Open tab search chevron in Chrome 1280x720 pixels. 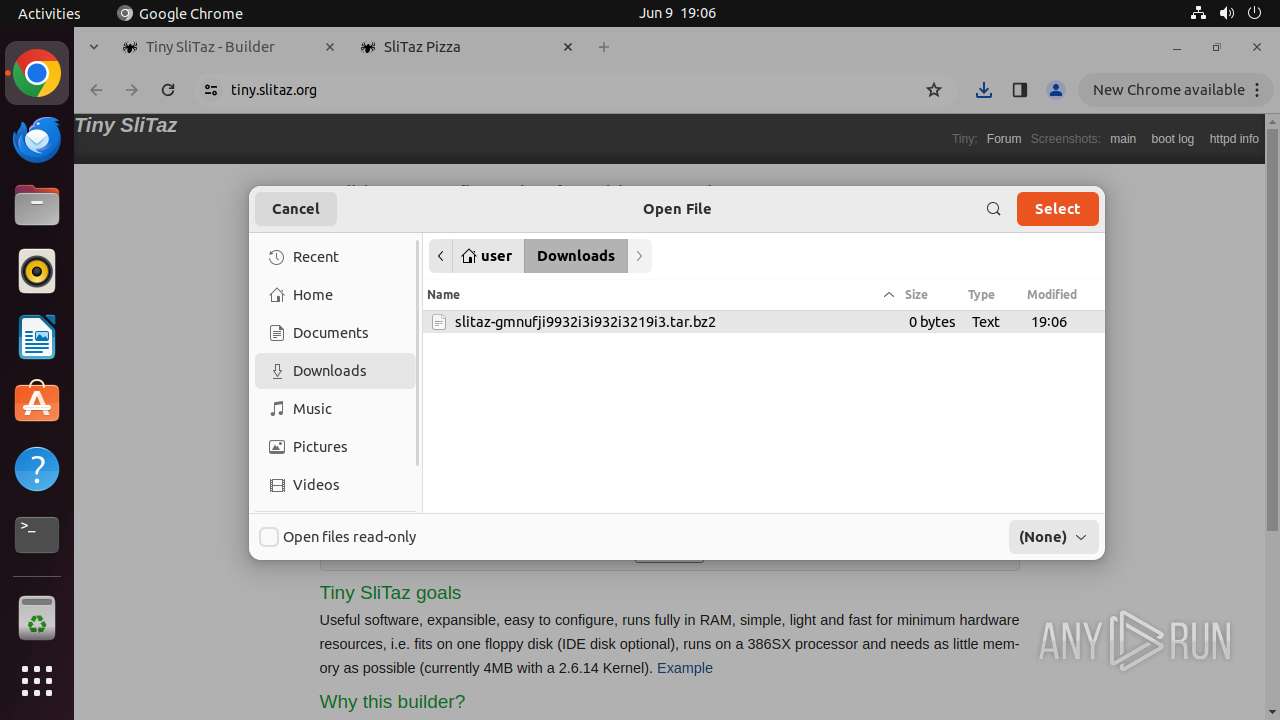click(93, 47)
